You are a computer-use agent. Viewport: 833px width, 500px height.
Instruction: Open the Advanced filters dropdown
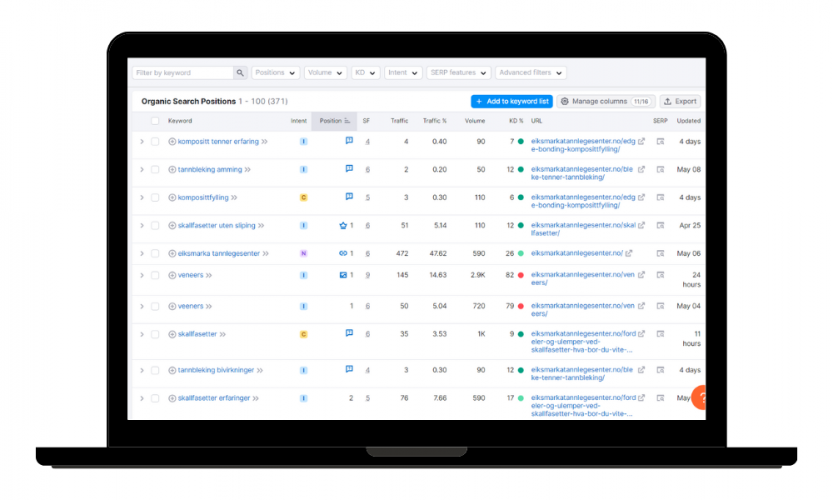pyautogui.click(x=531, y=73)
